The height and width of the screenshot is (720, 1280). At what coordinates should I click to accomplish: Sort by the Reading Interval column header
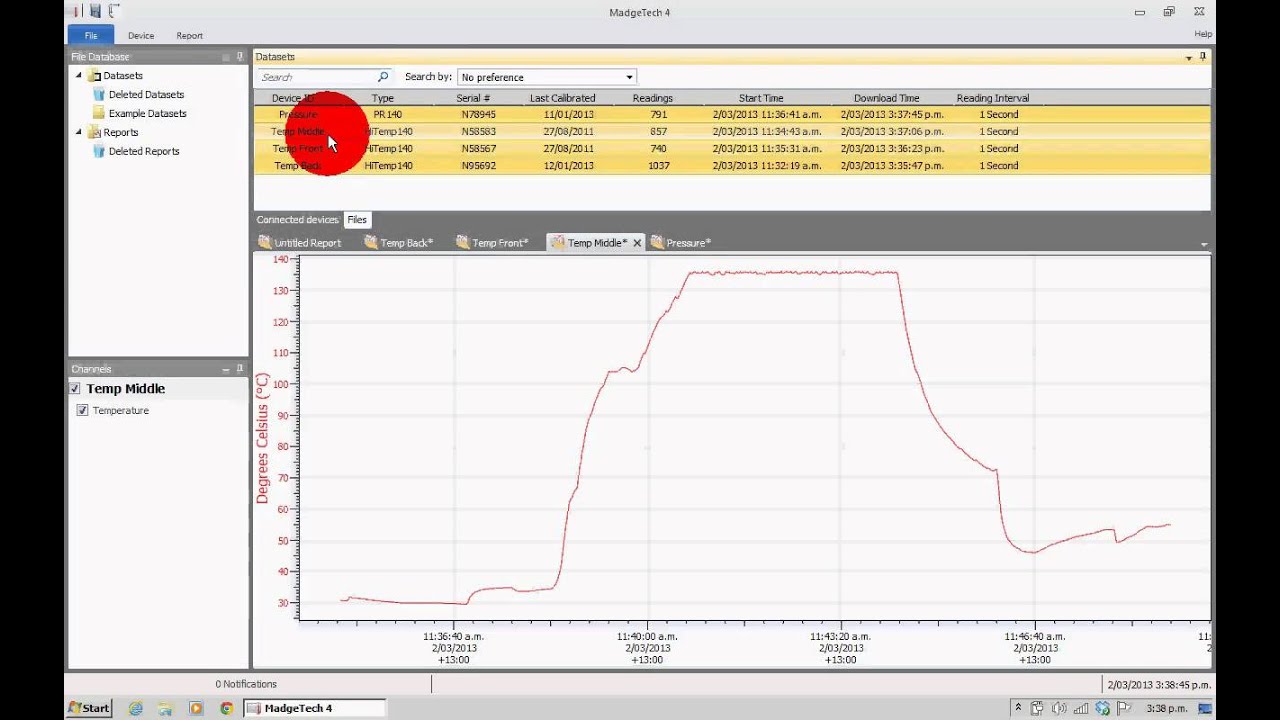(993, 98)
